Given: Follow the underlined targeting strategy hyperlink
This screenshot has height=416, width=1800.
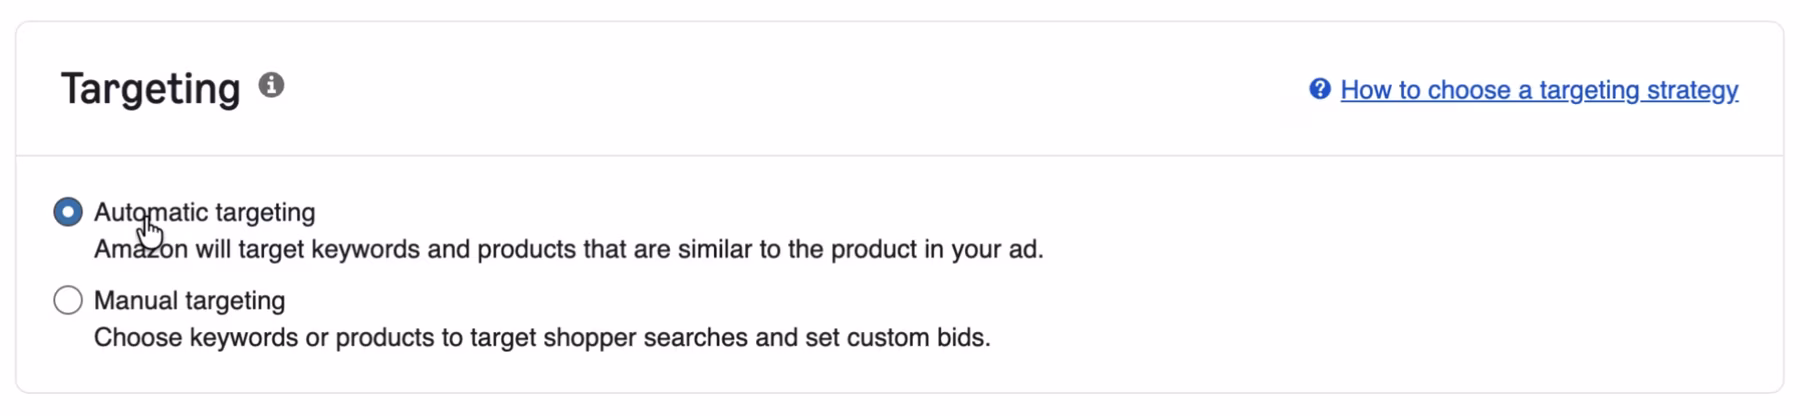Looking at the screenshot, I should 1538,90.
